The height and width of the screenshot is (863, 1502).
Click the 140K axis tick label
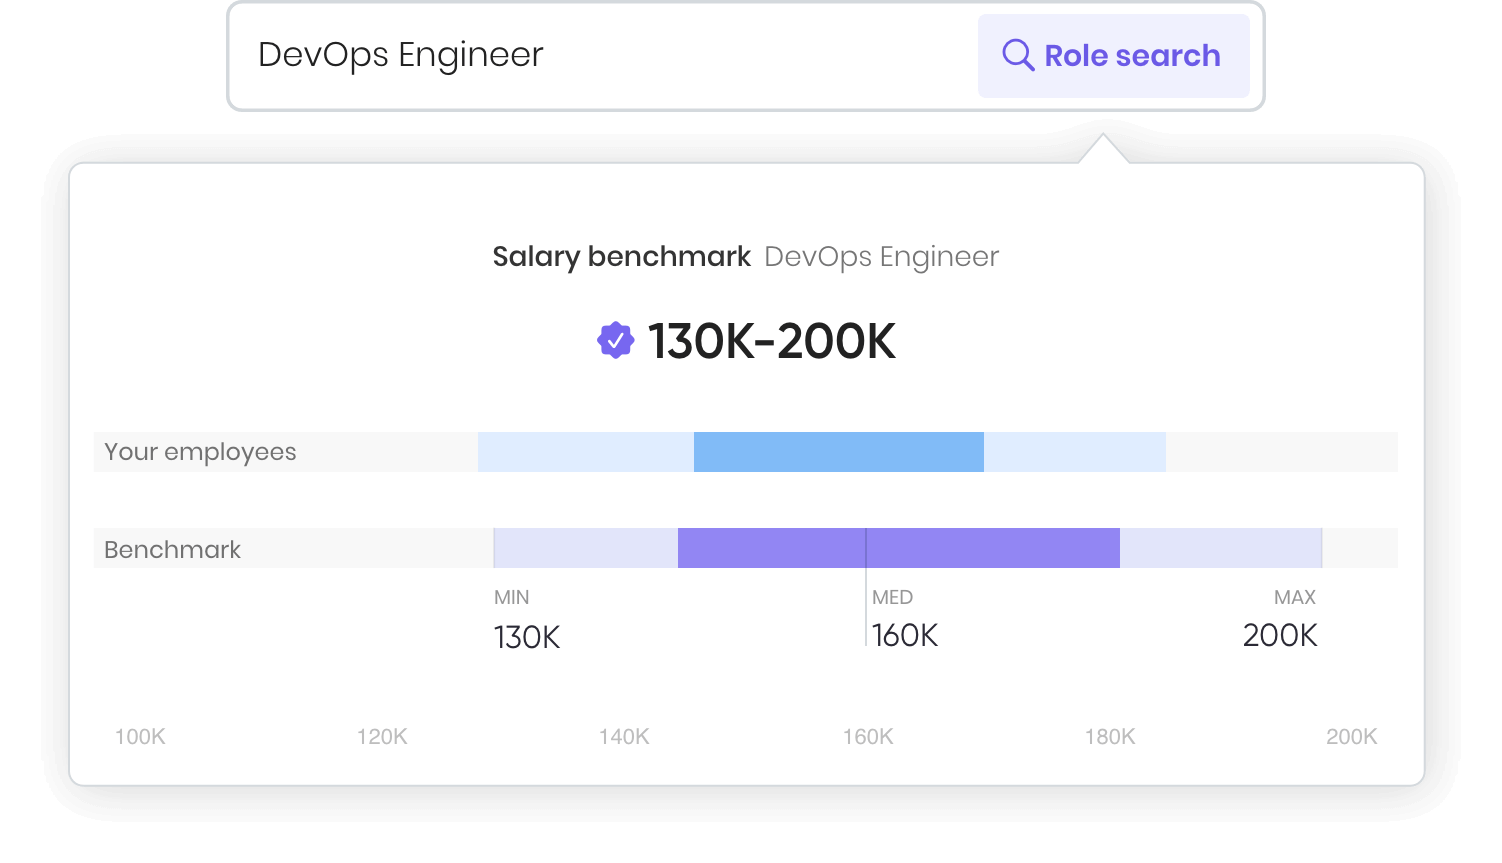coord(624,737)
